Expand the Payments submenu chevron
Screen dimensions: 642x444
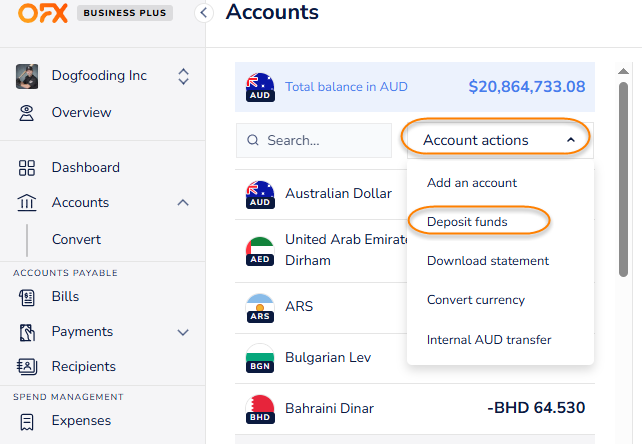click(x=182, y=332)
